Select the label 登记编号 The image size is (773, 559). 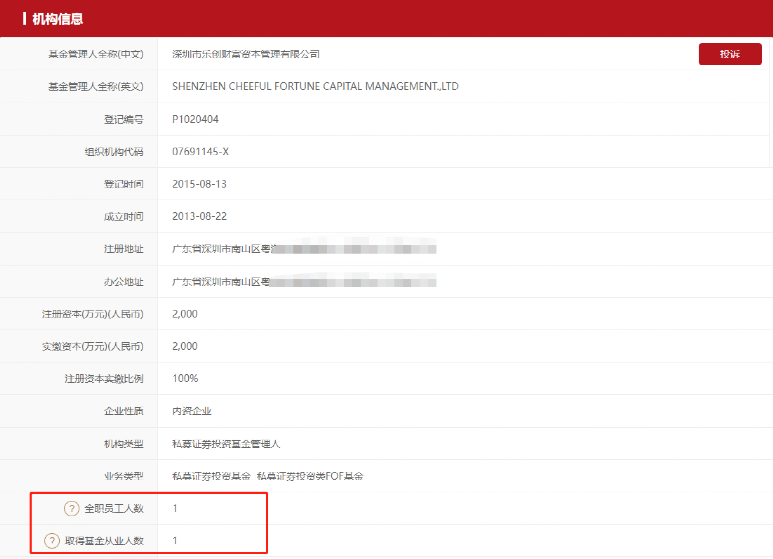[123, 119]
